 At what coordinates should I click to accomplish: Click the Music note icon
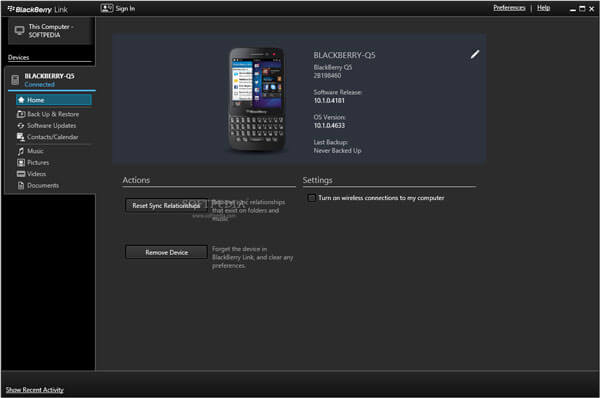tap(21, 151)
